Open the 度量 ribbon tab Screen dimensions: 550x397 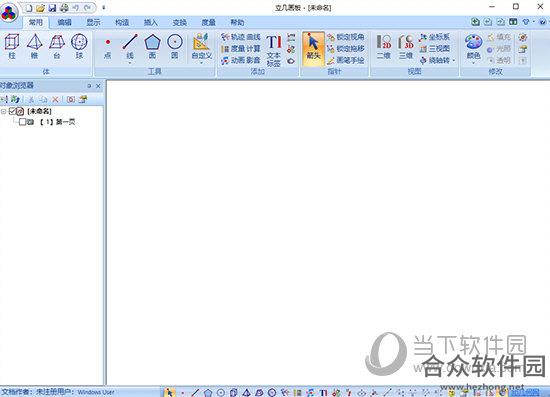click(208, 22)
